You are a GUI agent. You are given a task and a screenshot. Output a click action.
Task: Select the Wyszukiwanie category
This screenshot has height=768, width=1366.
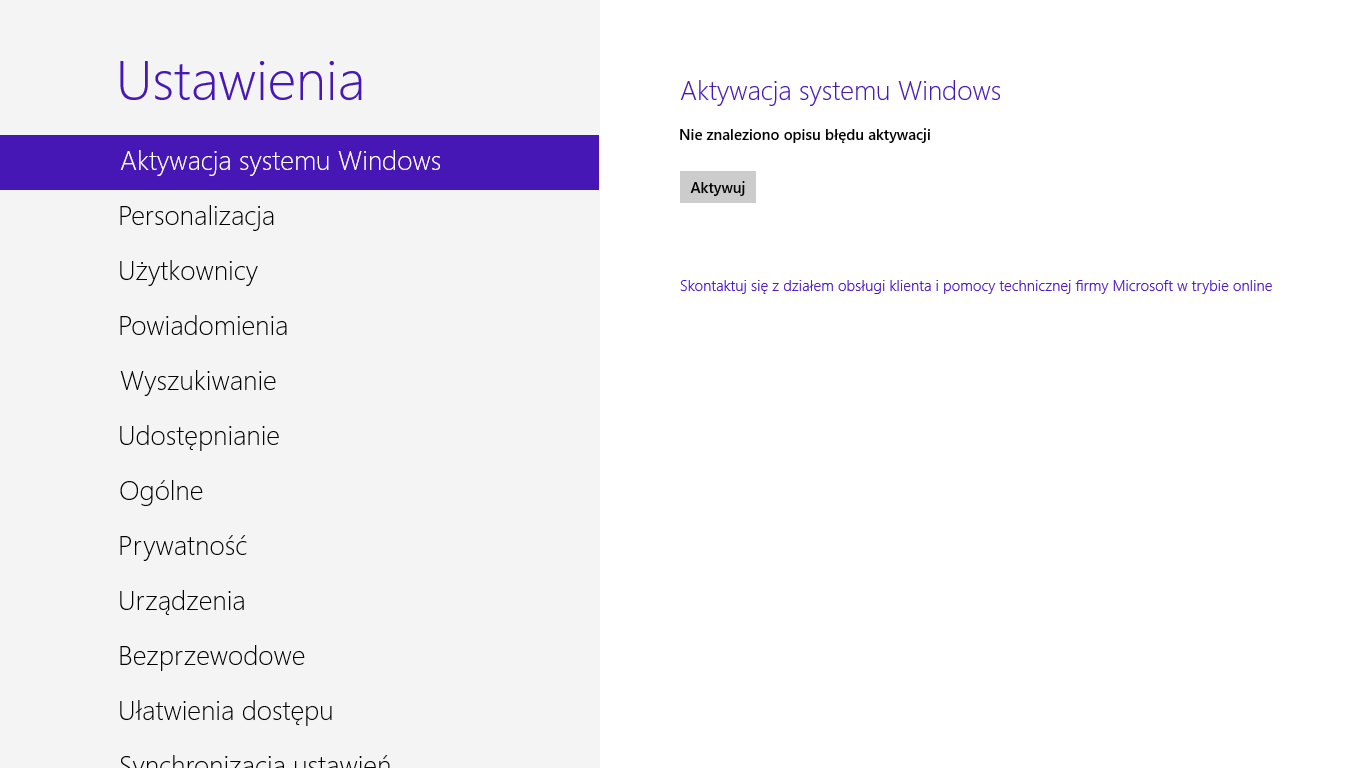[299, 382]
